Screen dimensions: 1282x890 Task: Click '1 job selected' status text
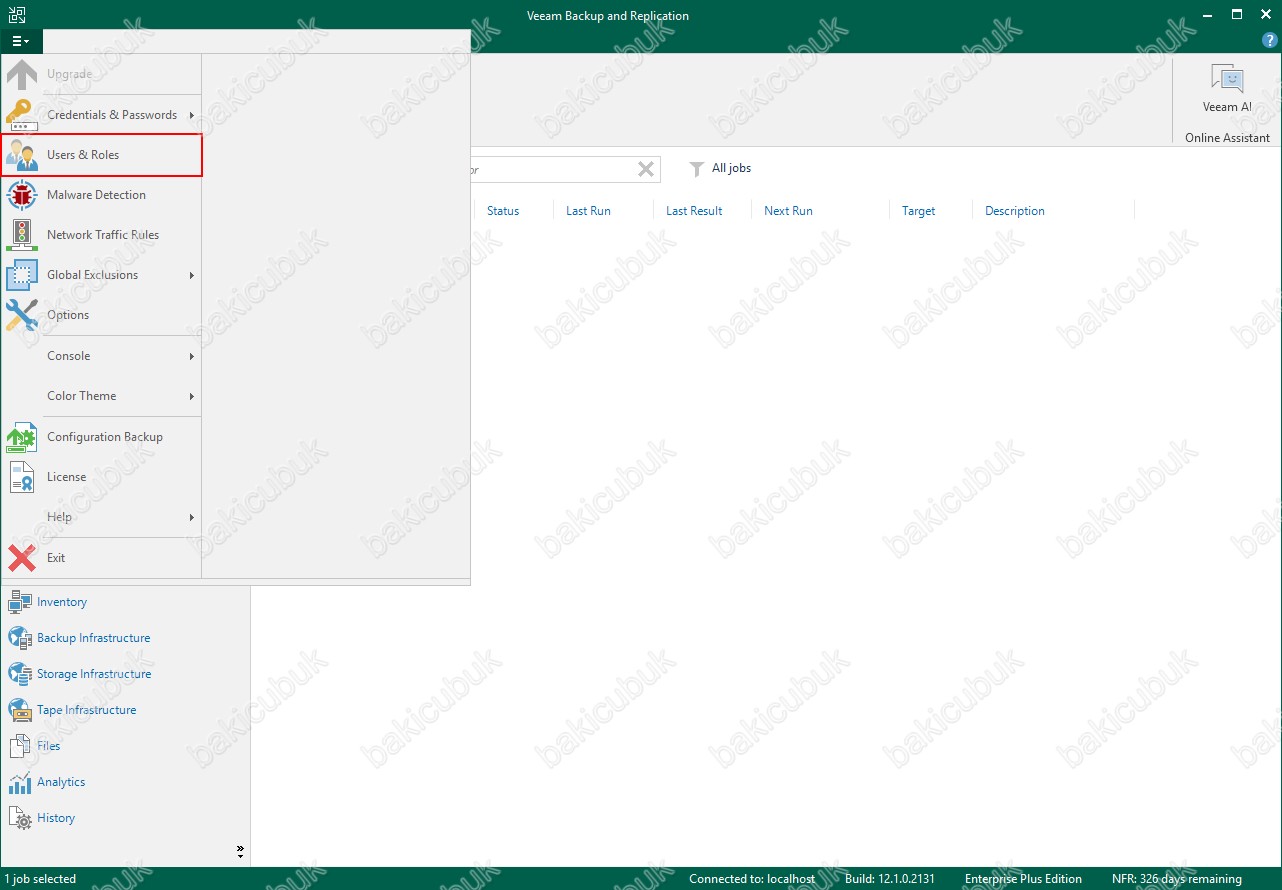pyautogui.click(x=40, y=879)
